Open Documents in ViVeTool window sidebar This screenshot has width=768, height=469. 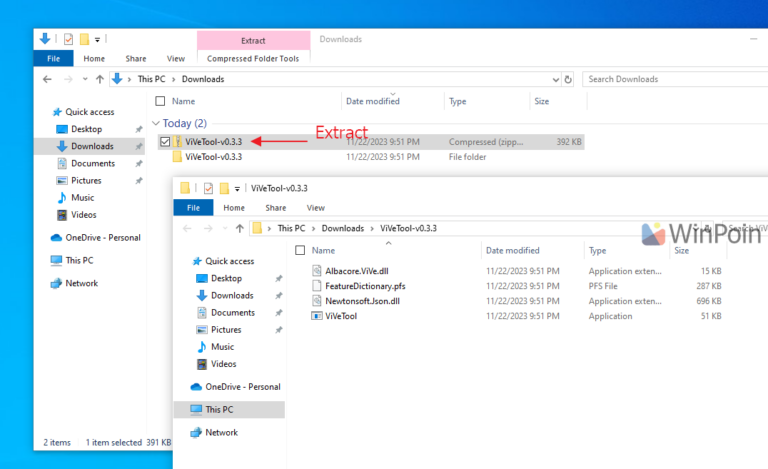click(x=233, y=313)
